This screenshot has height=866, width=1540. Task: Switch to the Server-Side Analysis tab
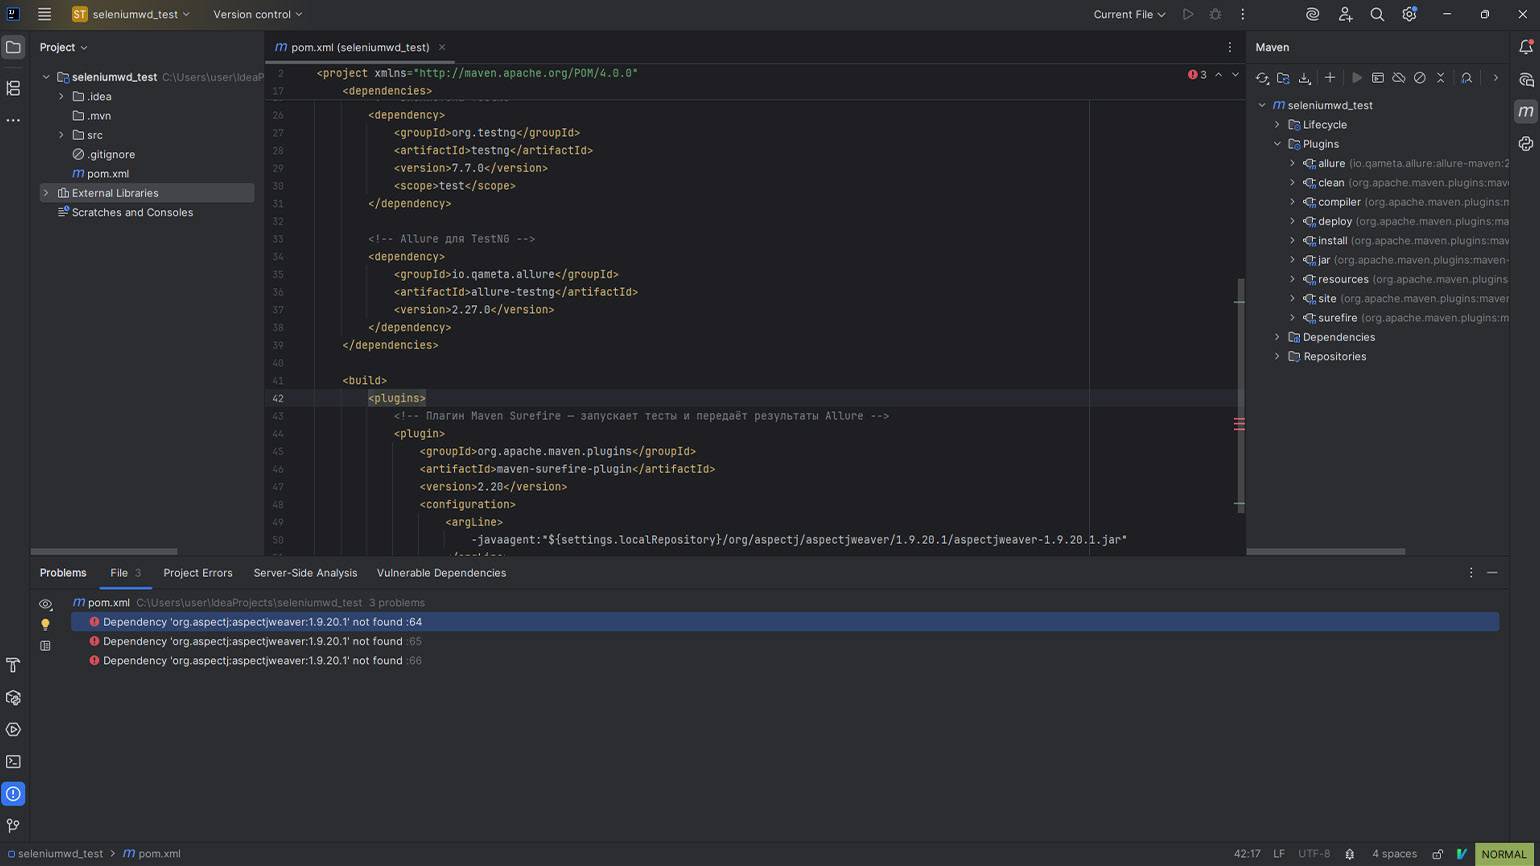[x=305, y=573]
